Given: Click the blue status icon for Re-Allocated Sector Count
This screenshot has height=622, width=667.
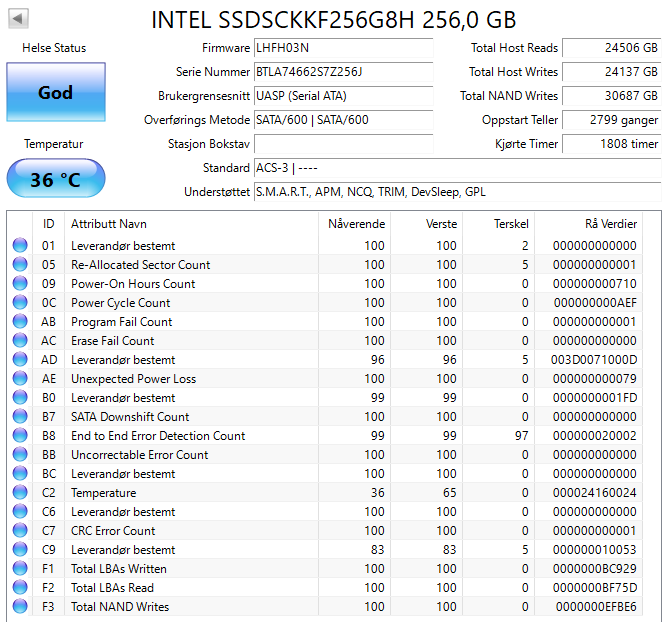Looking at the screenshot, I should pos(20,265).
